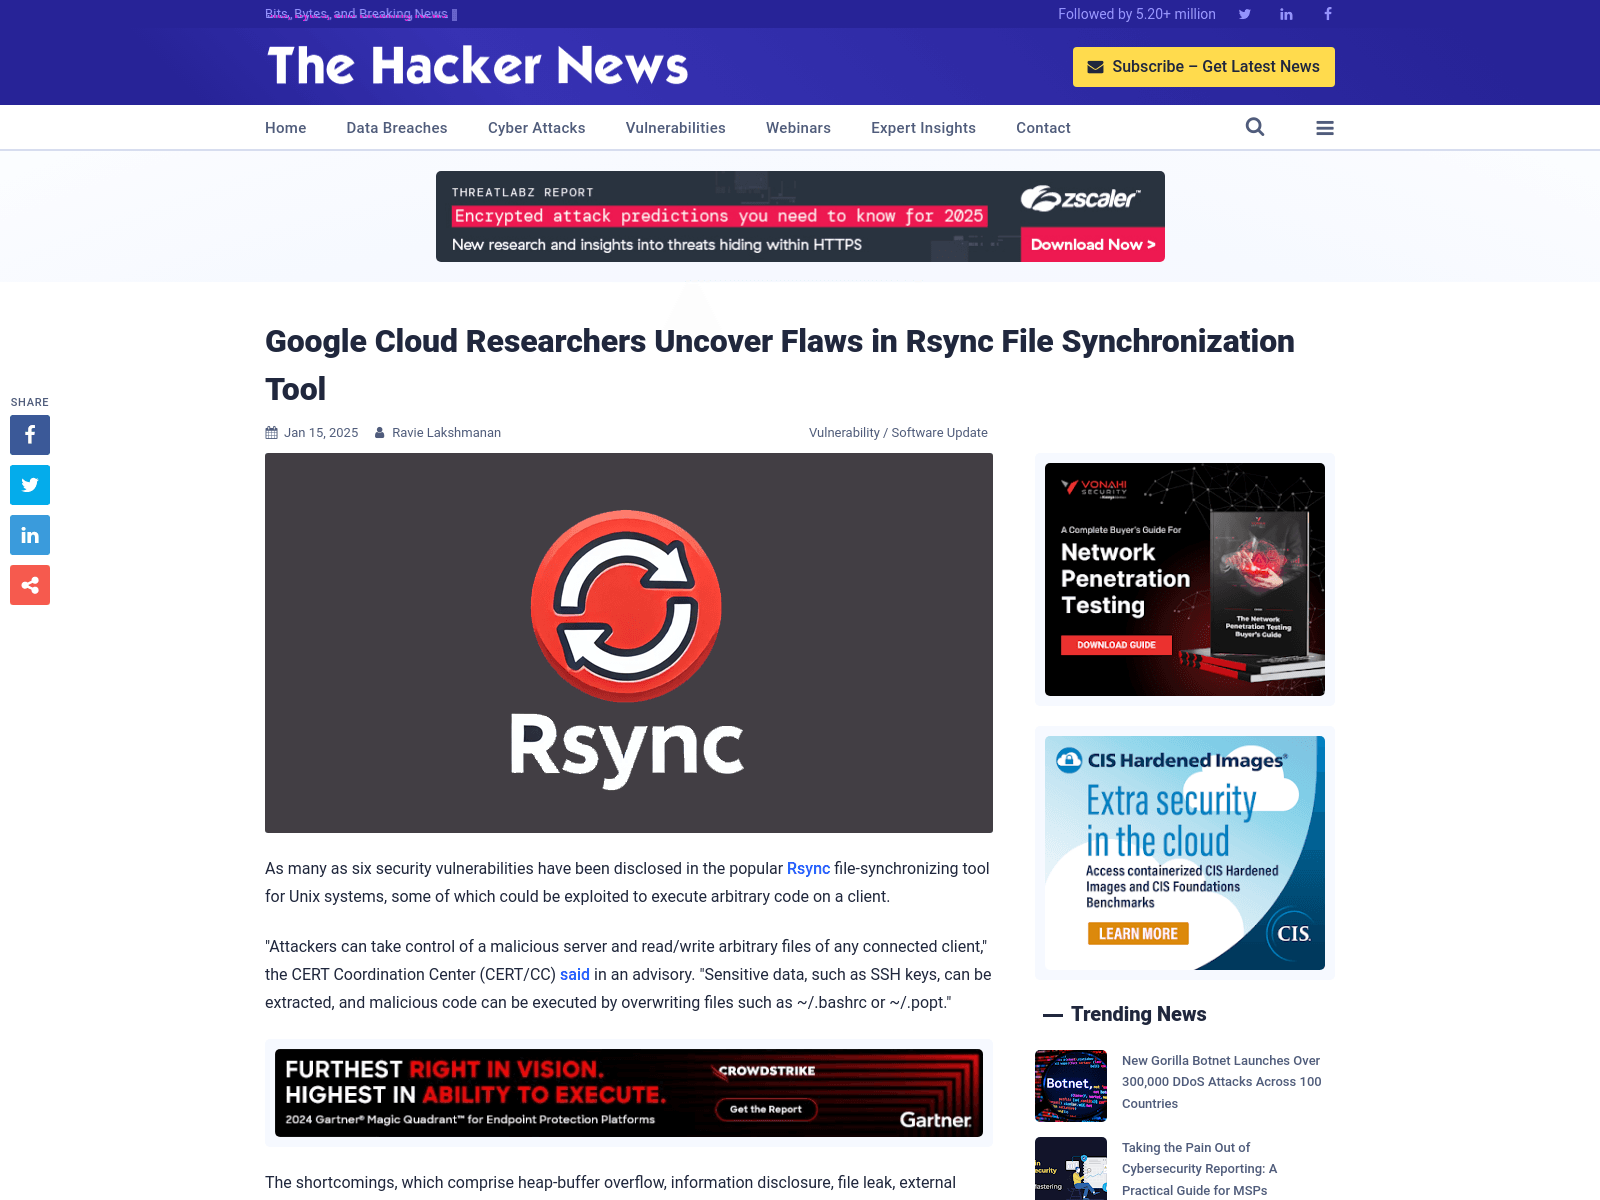This screenshot has width=1600, height=1200.
Task: Click Subscribe – Get Latest News button
Action: [x=1204, y=67]
